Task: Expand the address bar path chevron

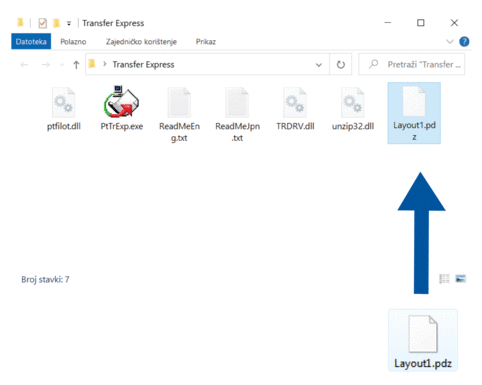Action: click(105, 64)
